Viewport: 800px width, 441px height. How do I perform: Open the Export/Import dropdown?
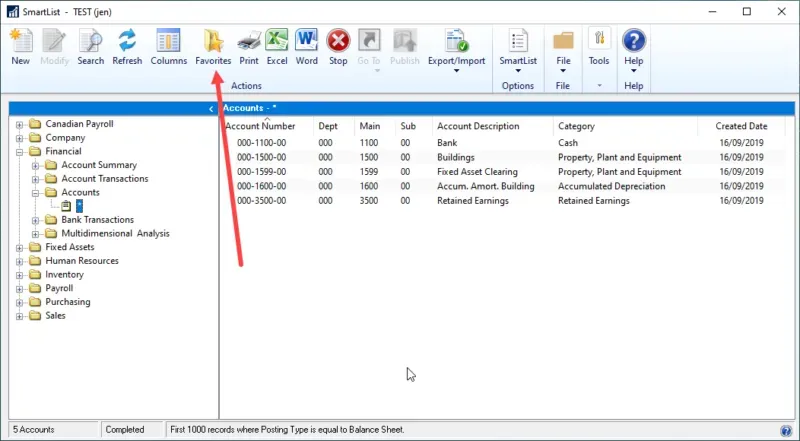456,52
